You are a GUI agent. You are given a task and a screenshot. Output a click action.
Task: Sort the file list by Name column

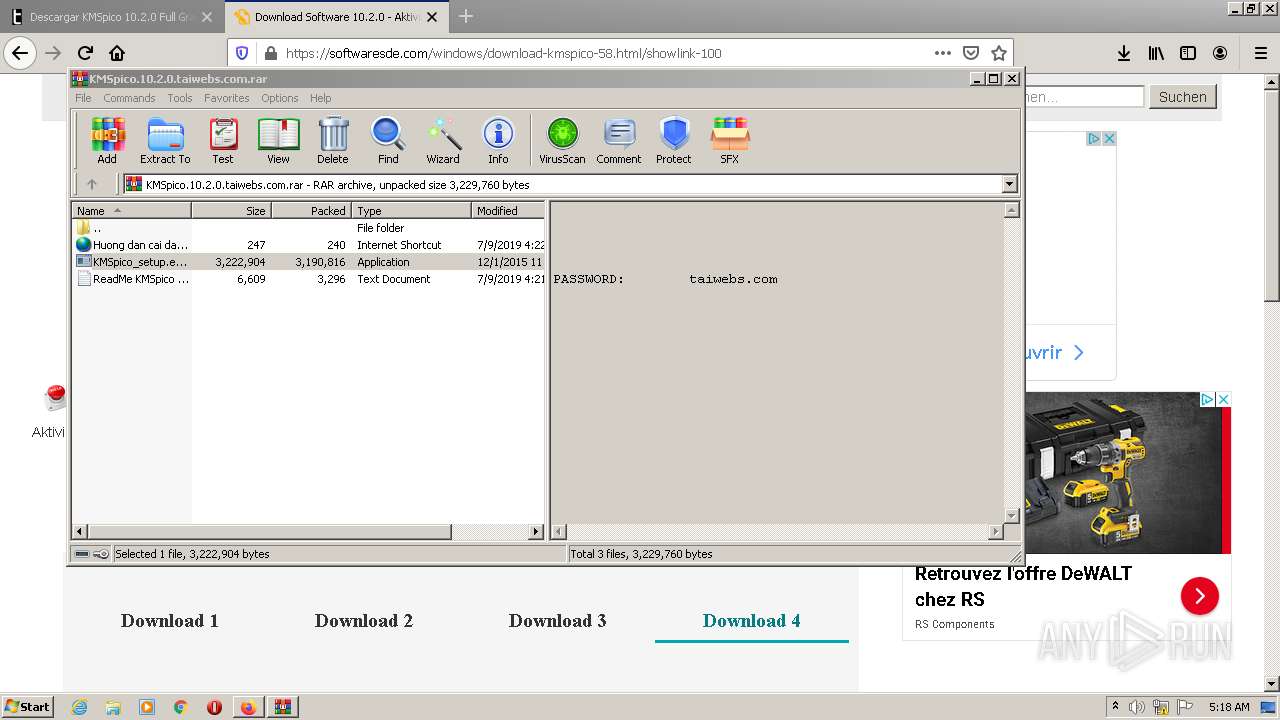click(131, 211)
